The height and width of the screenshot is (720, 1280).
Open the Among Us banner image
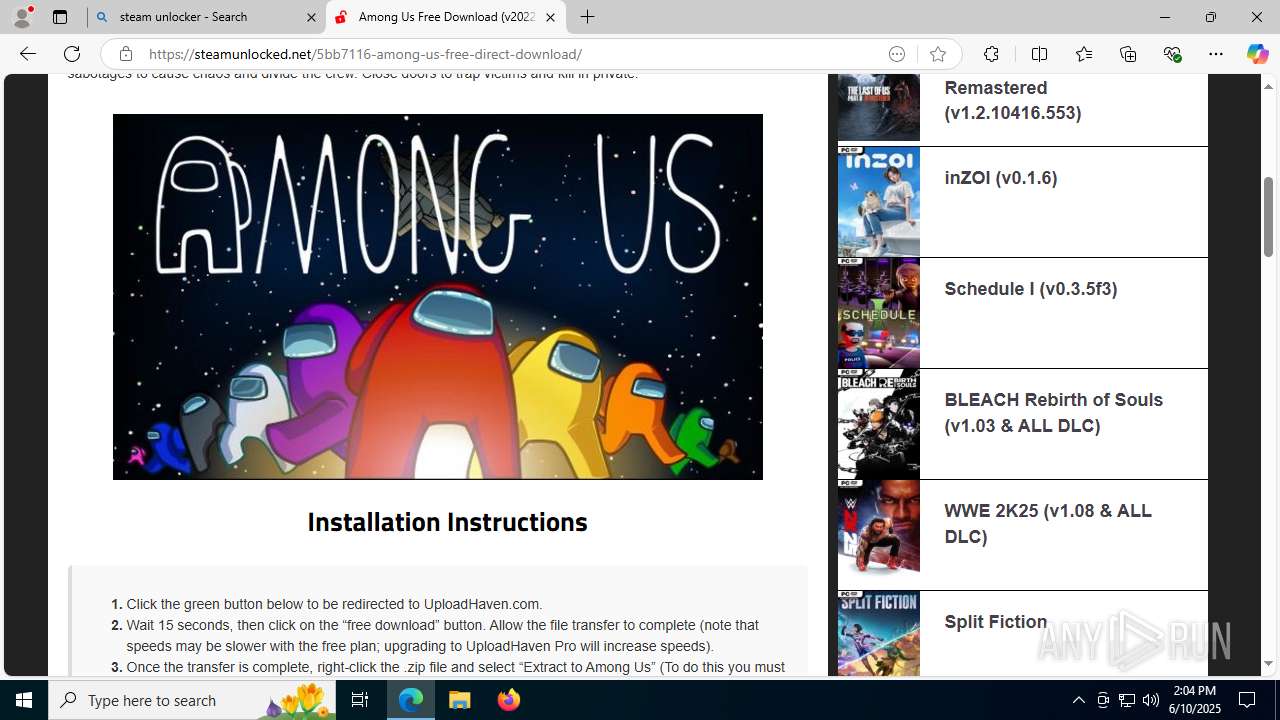pyautogui.click(x=438, y=297)
